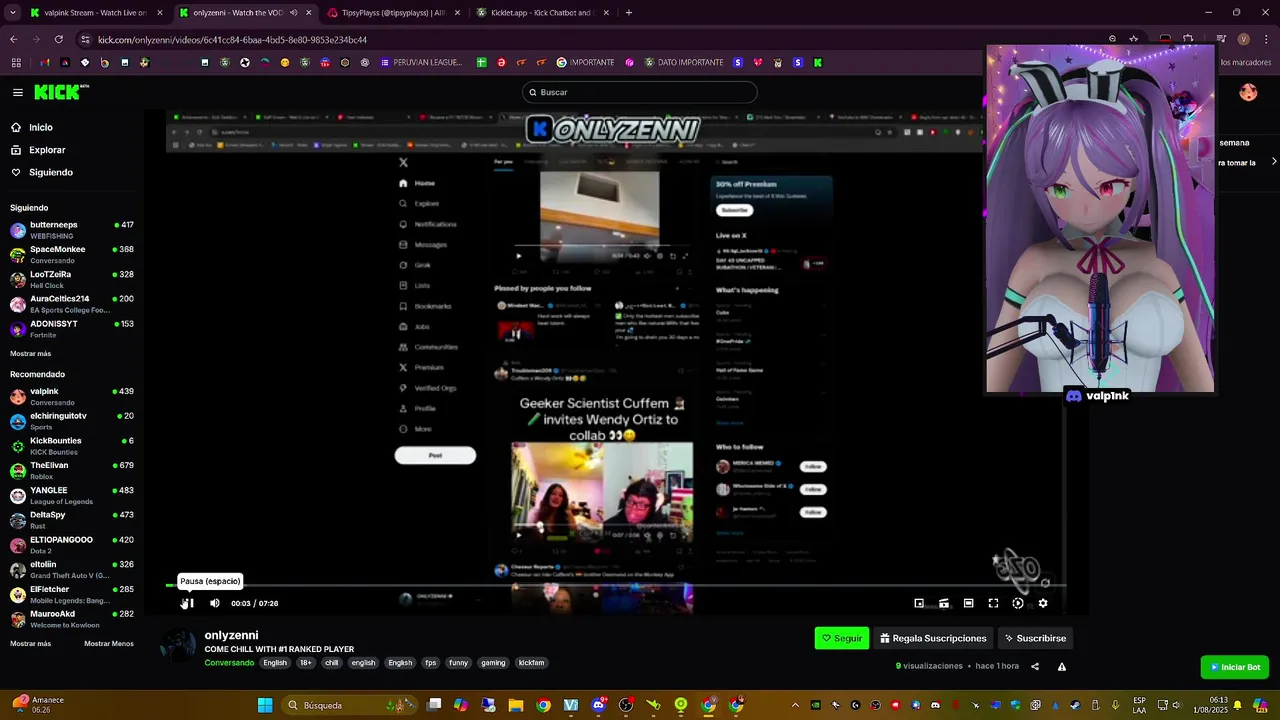Screen dimensions: 1280x720
Task: Report the video with the warning icon
Action: 1062,666
